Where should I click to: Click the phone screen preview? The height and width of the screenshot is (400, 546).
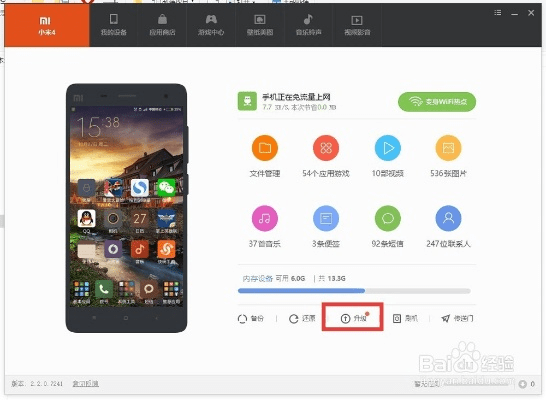click(x=127, y=206)
